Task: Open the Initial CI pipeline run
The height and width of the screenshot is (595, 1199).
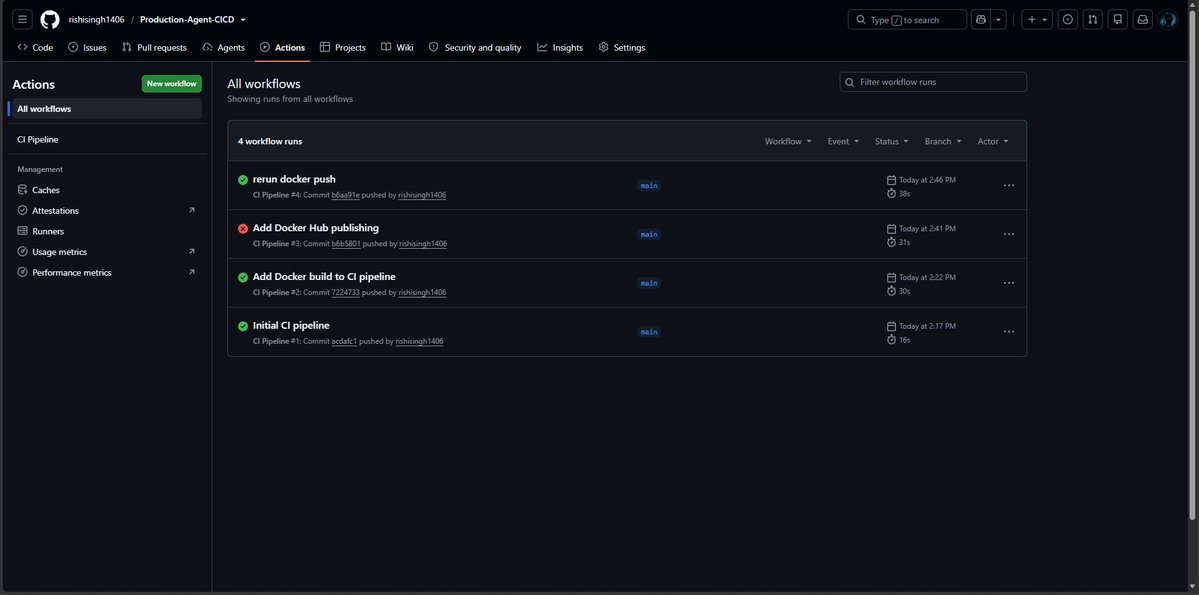Action: [x=291, y=326]
